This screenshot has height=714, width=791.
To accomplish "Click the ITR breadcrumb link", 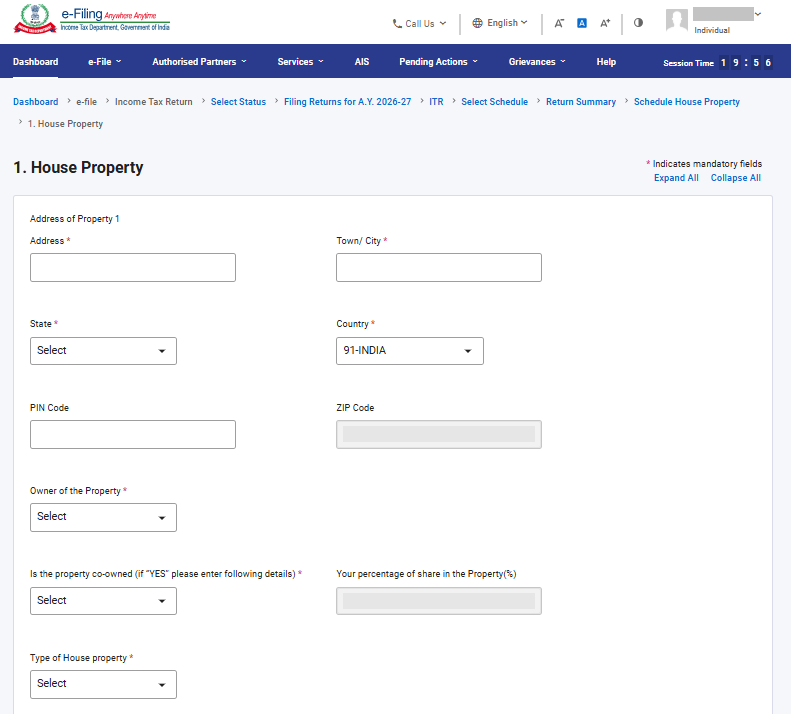I will pyautogui.click(x=436, y=101).
